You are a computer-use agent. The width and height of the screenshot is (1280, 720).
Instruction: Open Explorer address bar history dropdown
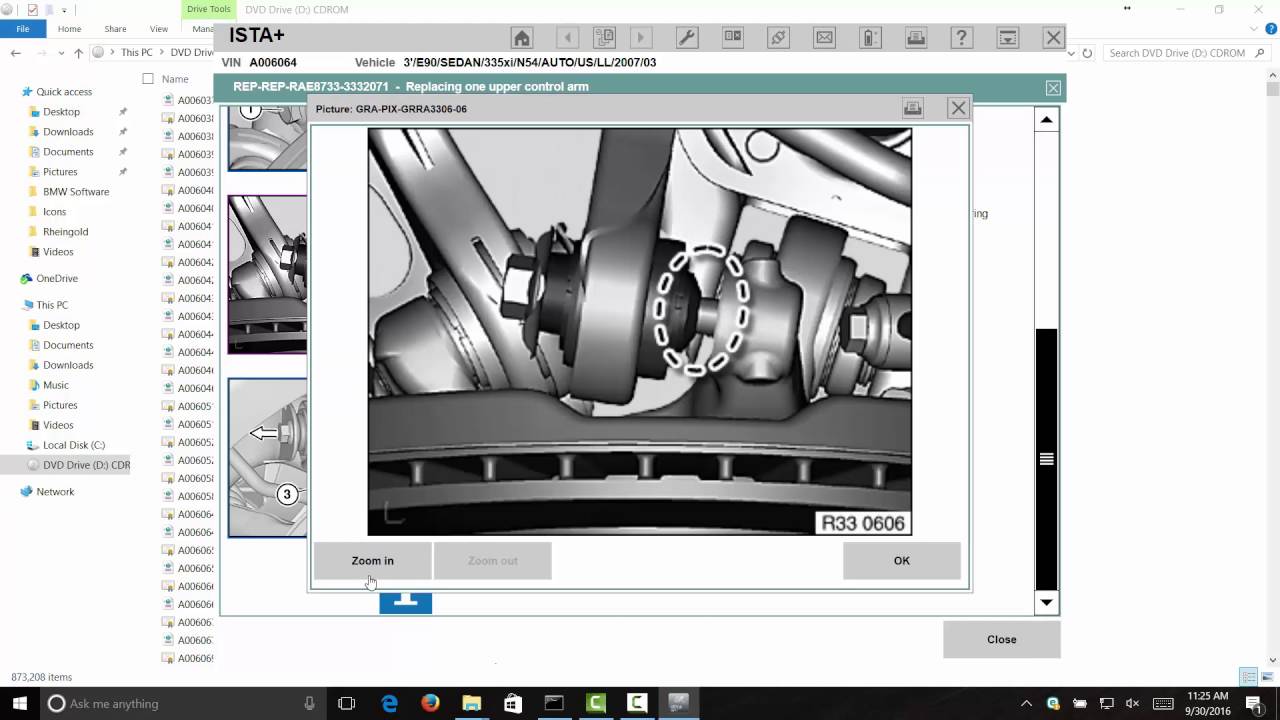click(1073, 53)
